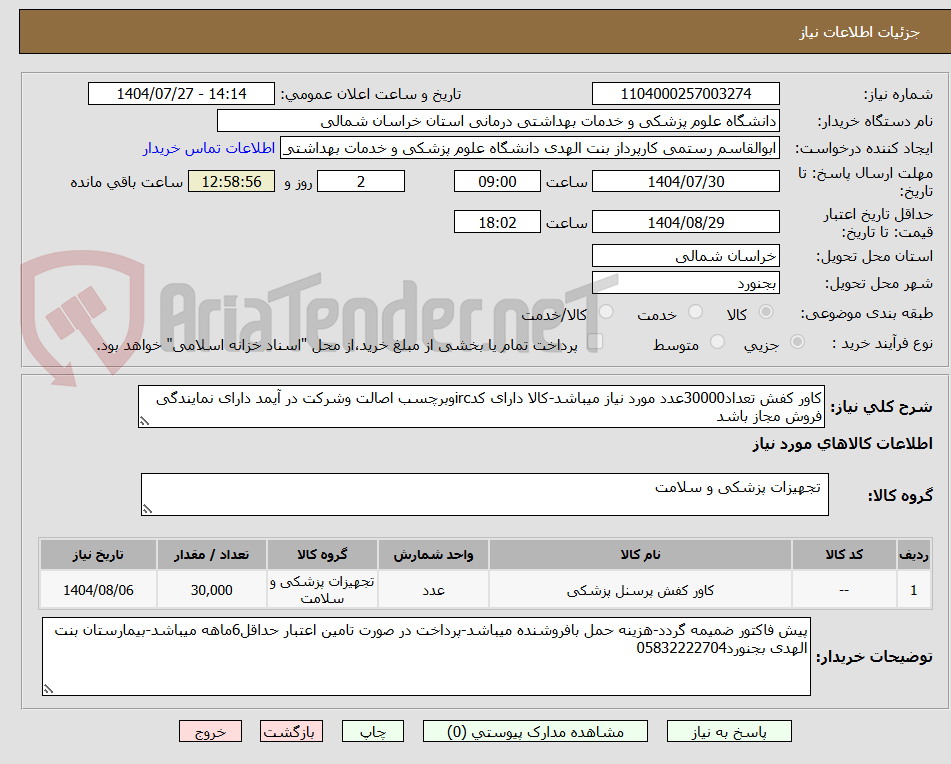This screenshot has height=764, width=951.
Task: Click the delivery province field خراسان شمالی
Action: (685, 256)
